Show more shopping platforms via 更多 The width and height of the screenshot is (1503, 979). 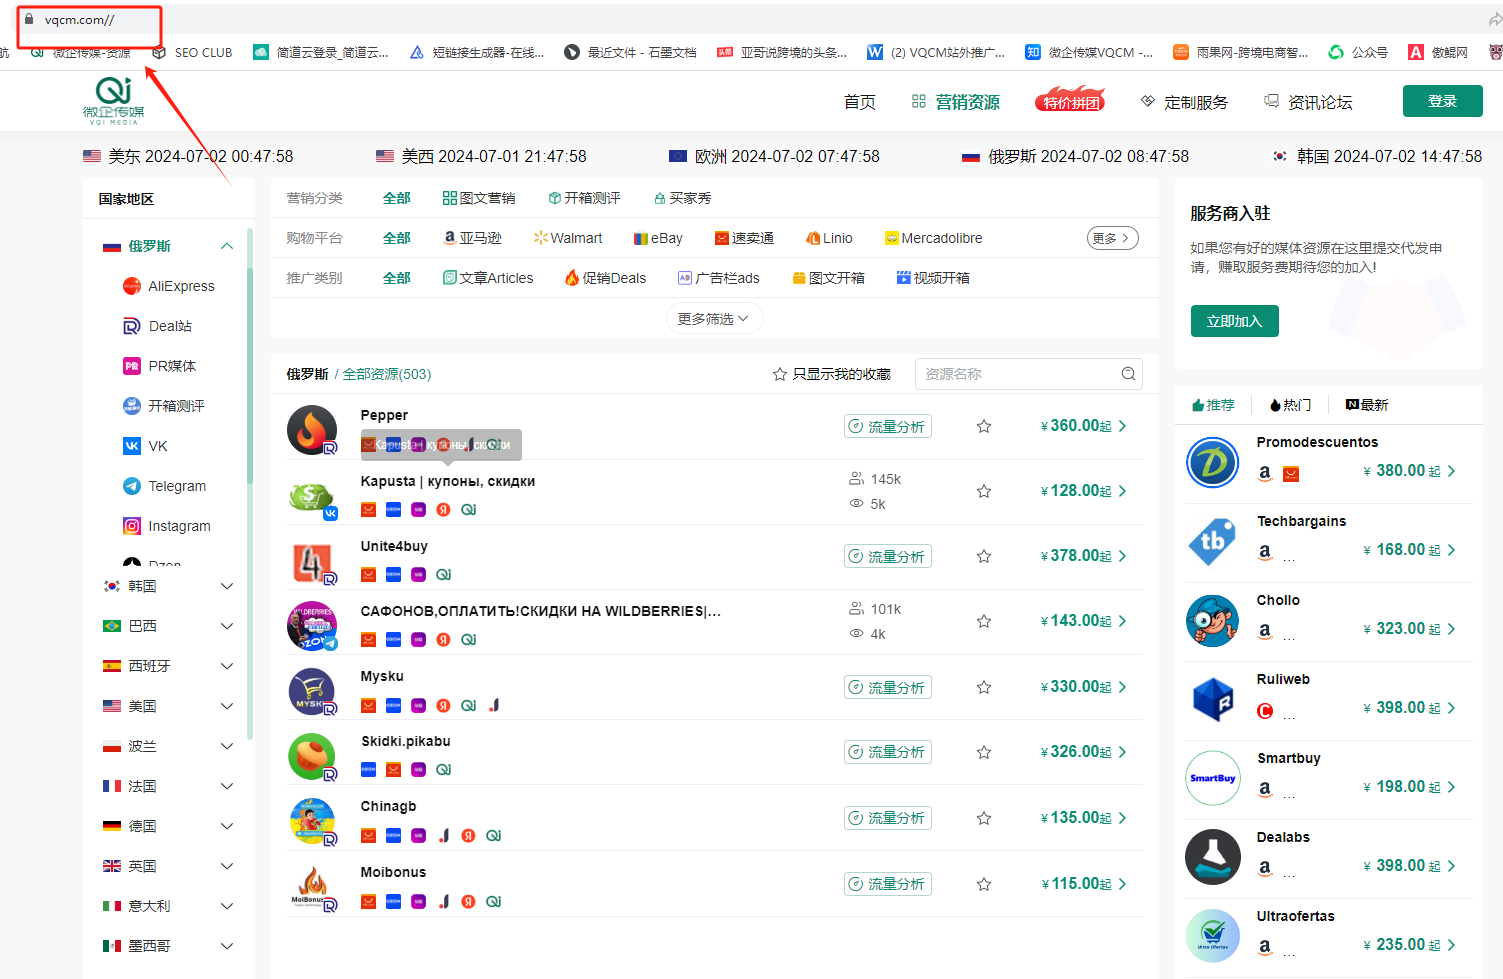pos(1112,238)
